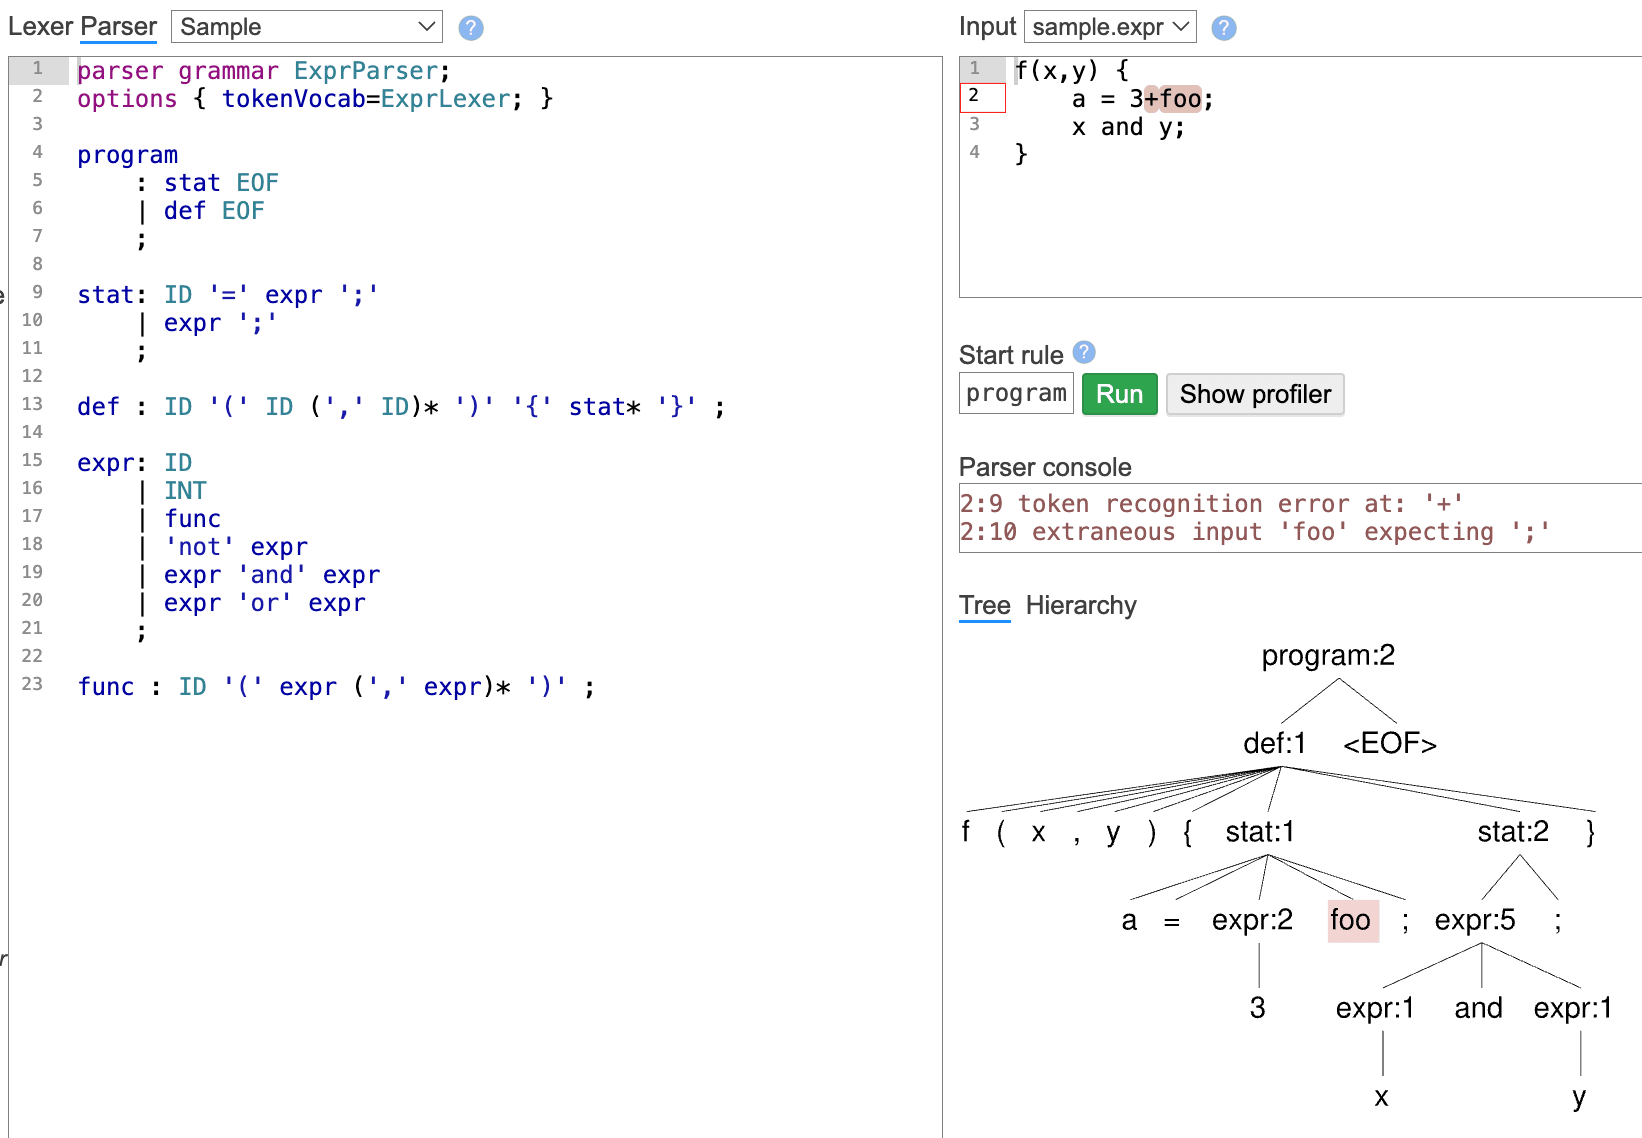Select the Tree view tab
The image size is (1642, 1138).
pyautogui.click(x=985, y=606)
